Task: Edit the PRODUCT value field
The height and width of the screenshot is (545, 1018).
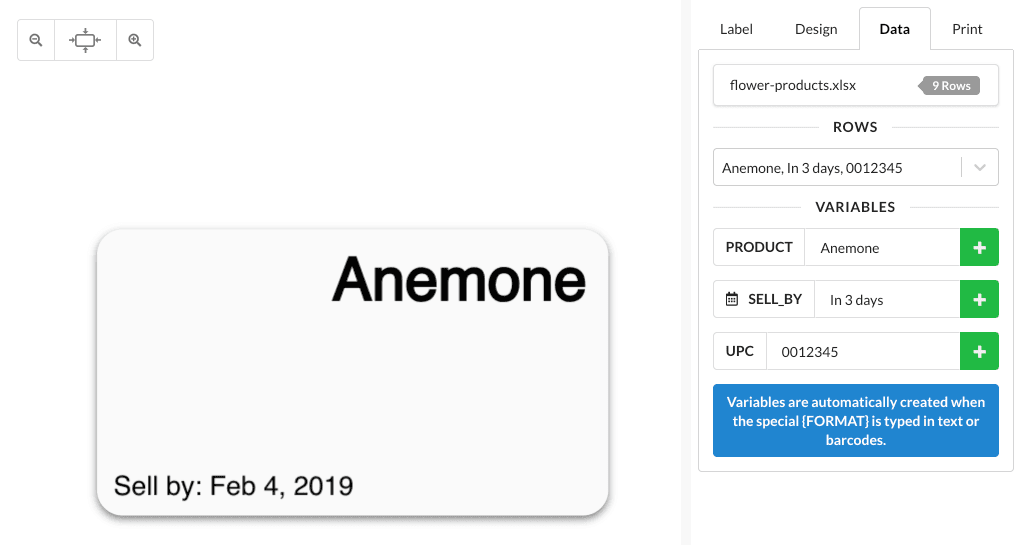Action: click(x=882, y=247)
